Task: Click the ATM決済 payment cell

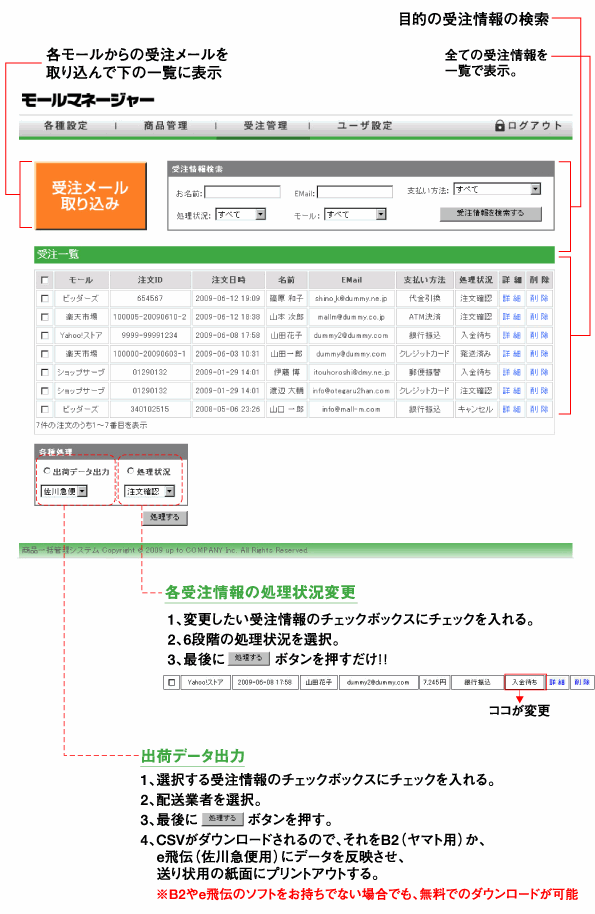Action: pos(424,317)
